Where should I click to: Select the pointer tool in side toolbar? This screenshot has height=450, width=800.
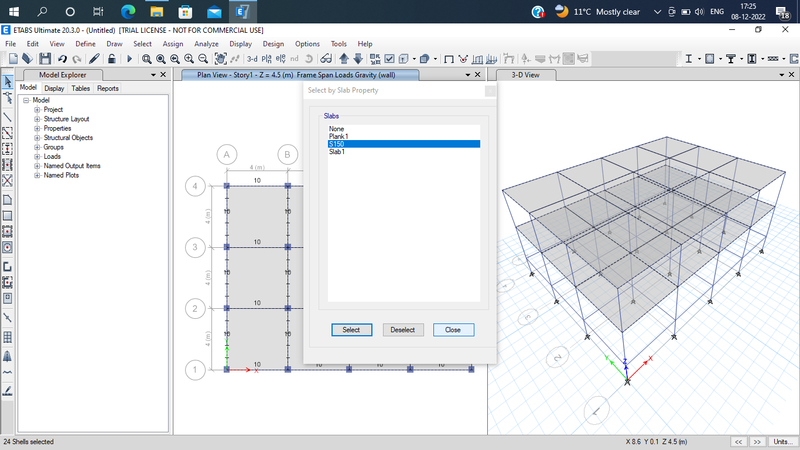[x=8, y=82]
